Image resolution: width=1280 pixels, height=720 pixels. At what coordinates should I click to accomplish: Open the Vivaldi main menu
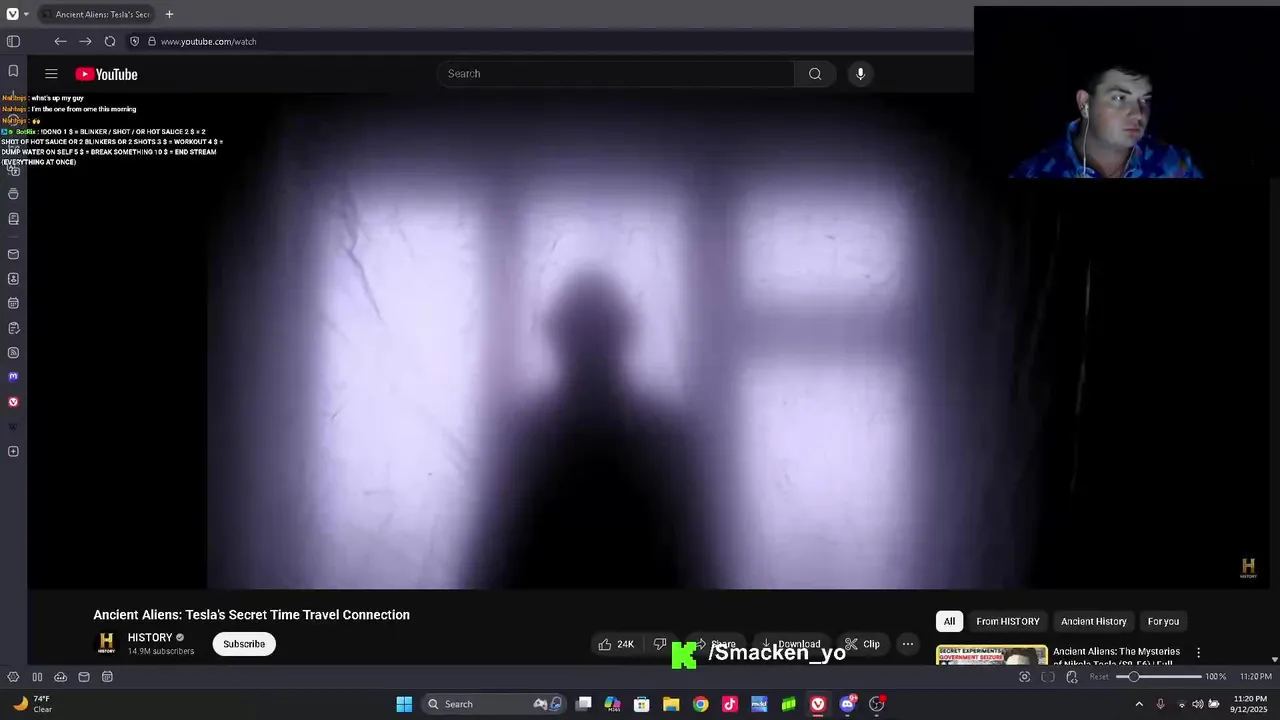[12, 14]
